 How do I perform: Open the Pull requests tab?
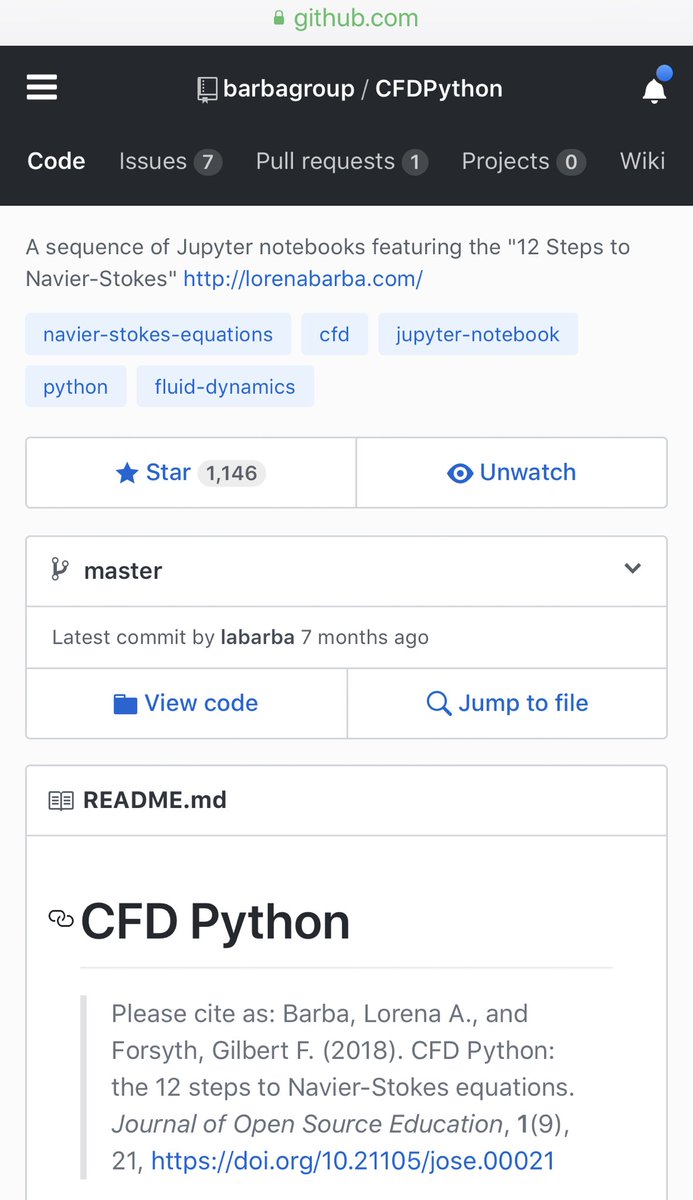(x=342, y=161)
